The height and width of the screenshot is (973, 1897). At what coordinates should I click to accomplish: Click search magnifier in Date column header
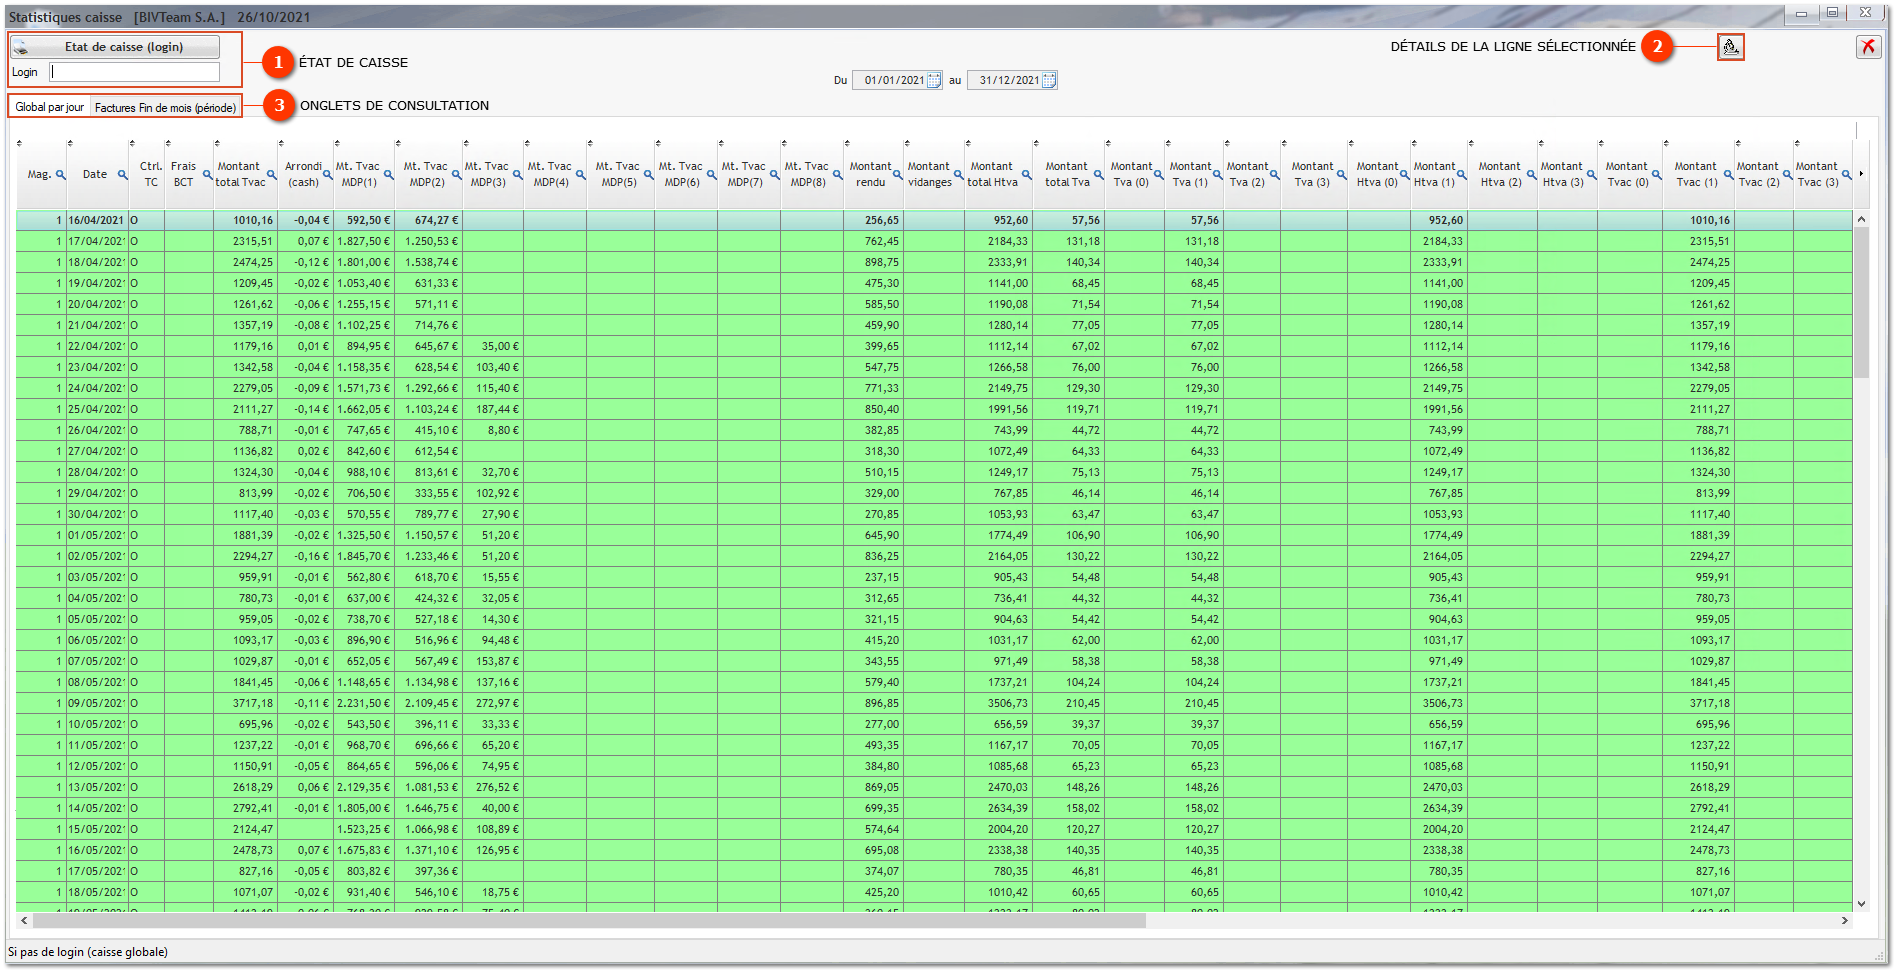122,175
